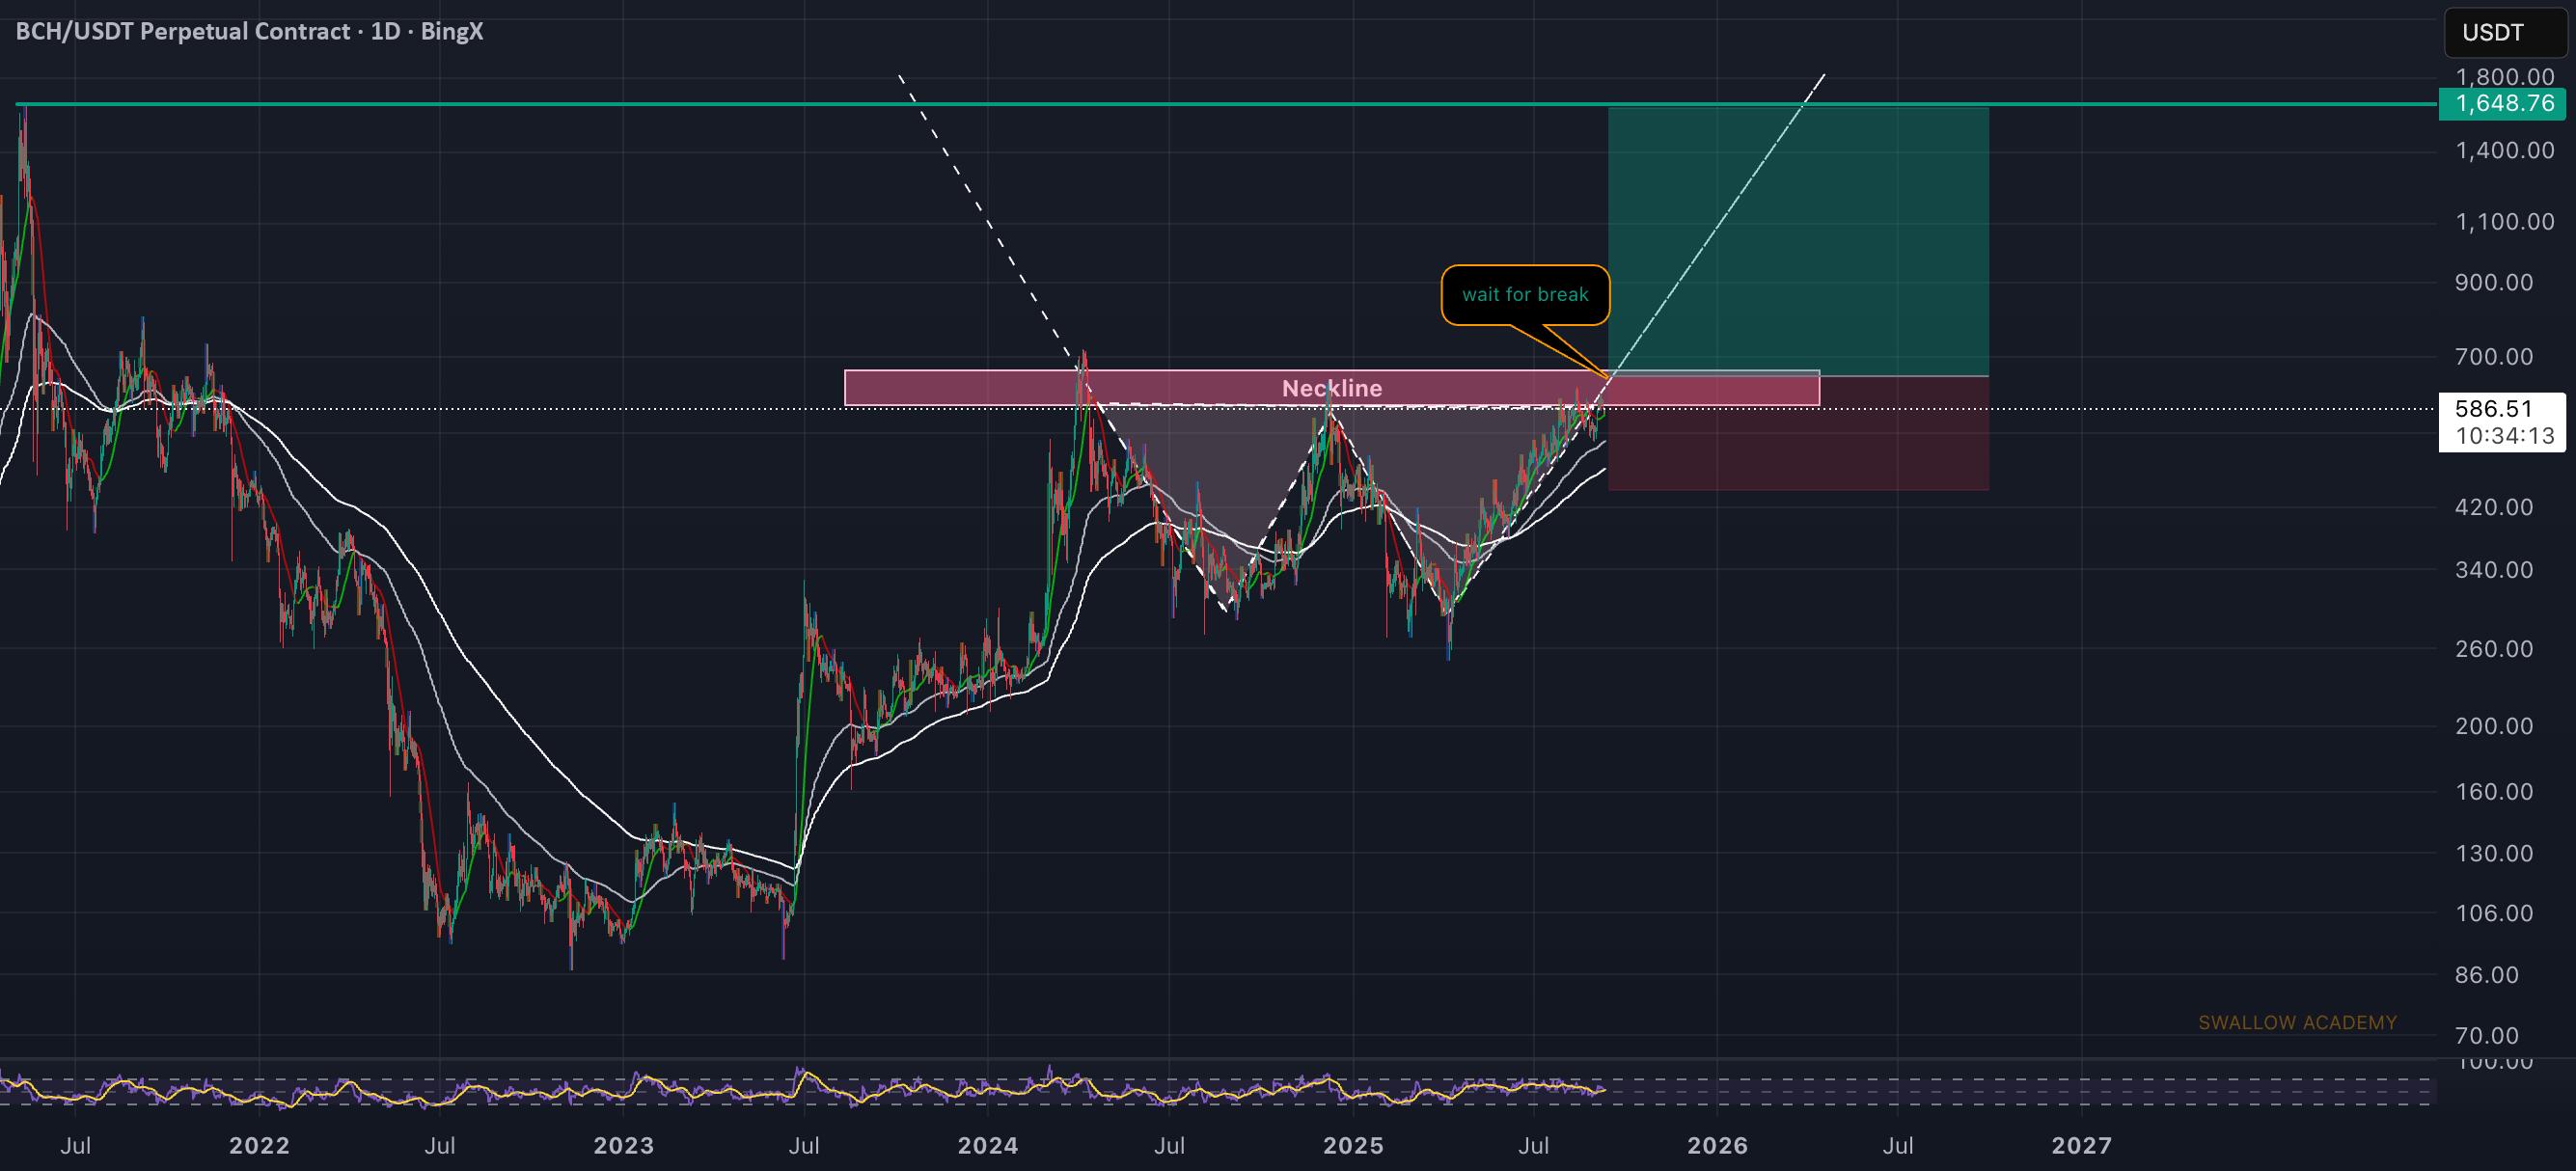2576x1171 pixels.
Task: Click the 2023 label on time axis
Action: point(623,1145)
